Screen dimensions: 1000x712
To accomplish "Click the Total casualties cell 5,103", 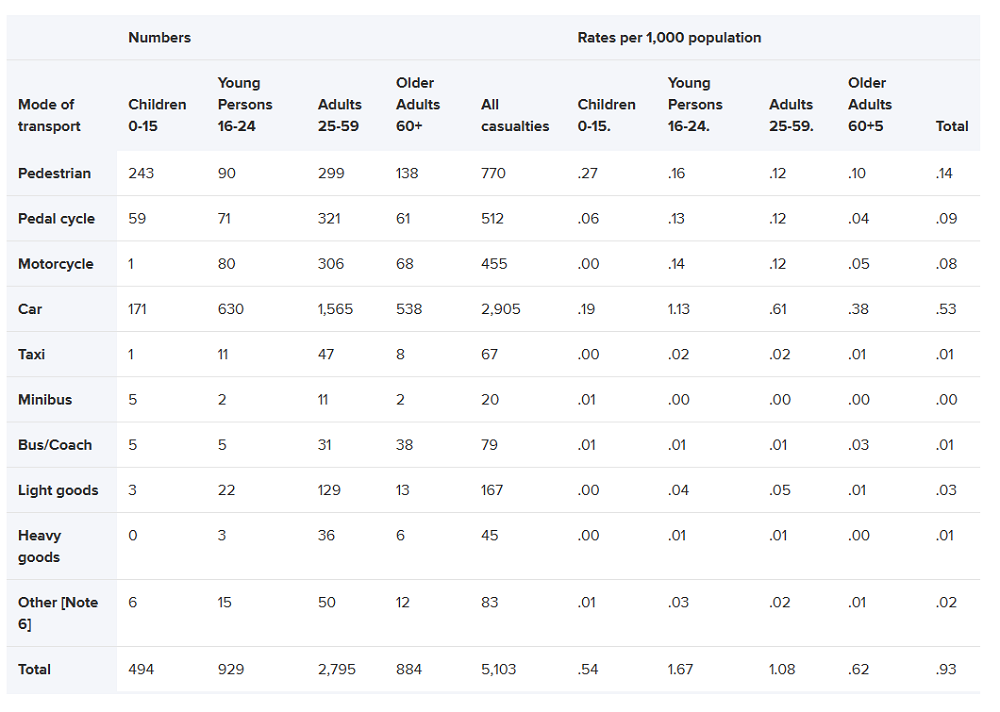I will (x=498, y=670).
